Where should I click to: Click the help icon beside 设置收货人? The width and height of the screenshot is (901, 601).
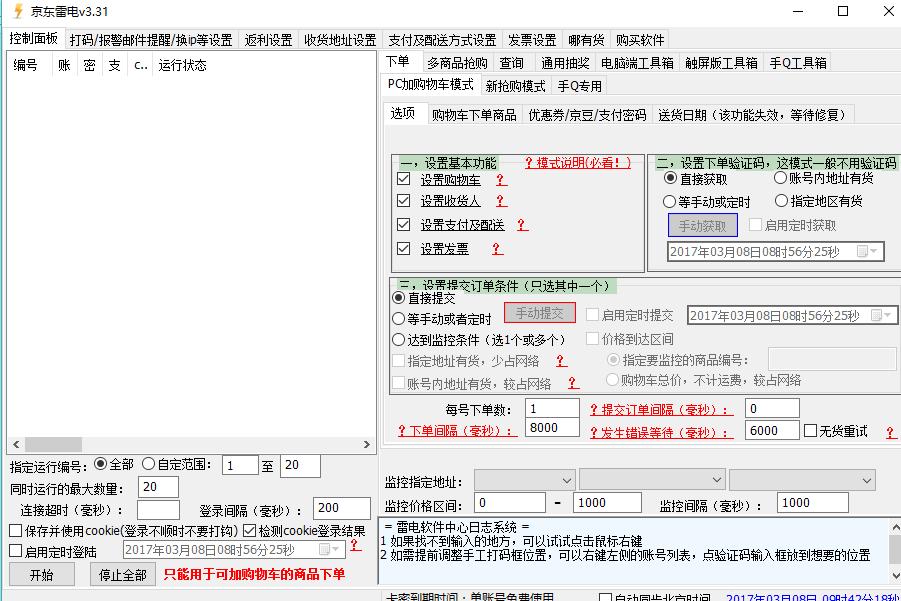click(x=501, y=202)
